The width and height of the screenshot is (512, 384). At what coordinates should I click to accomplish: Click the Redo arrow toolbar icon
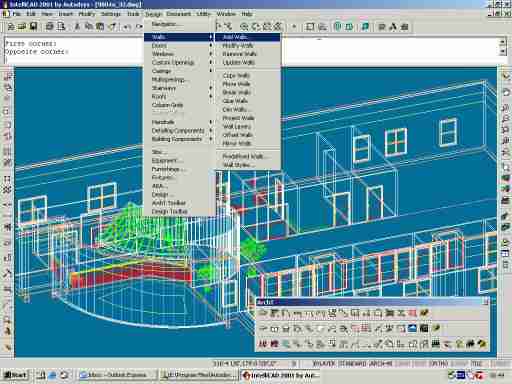(x=139, y=27)
